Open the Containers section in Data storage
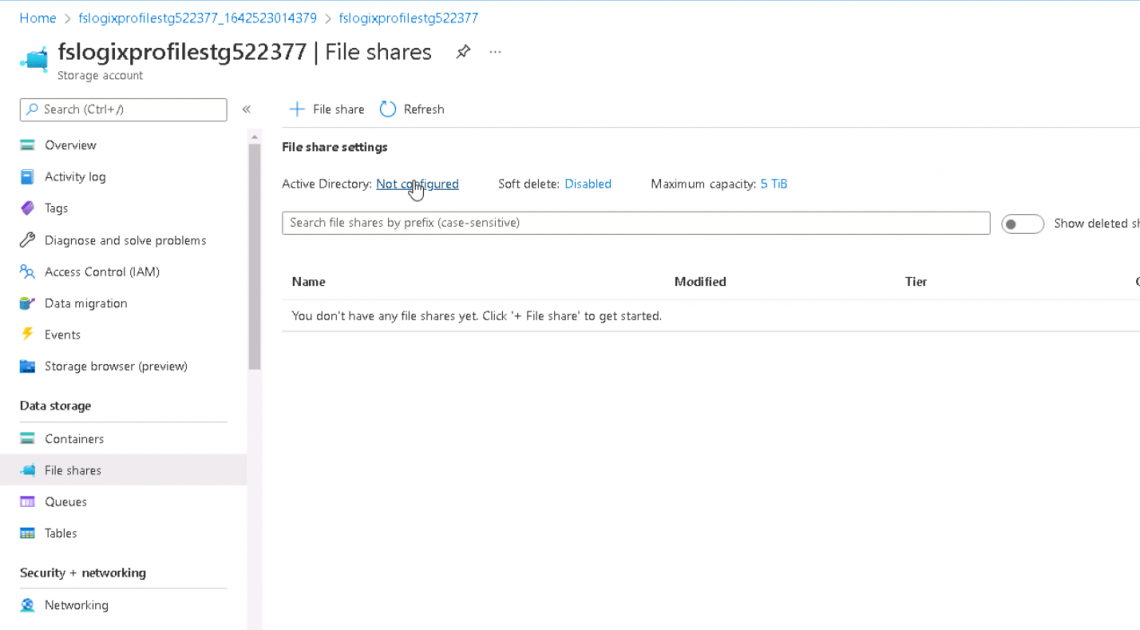This screenshot has width=1140, height=630. click(76, 438)
